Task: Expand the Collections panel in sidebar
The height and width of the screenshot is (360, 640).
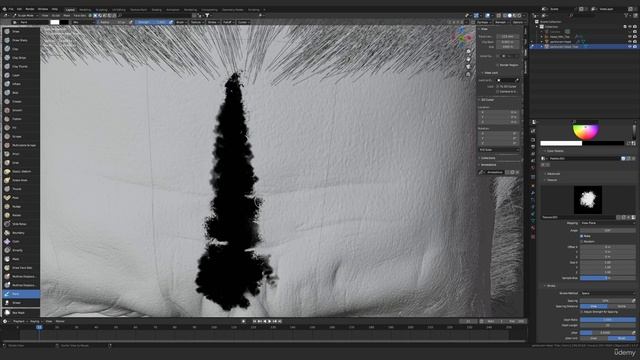Action: [487, 158]
